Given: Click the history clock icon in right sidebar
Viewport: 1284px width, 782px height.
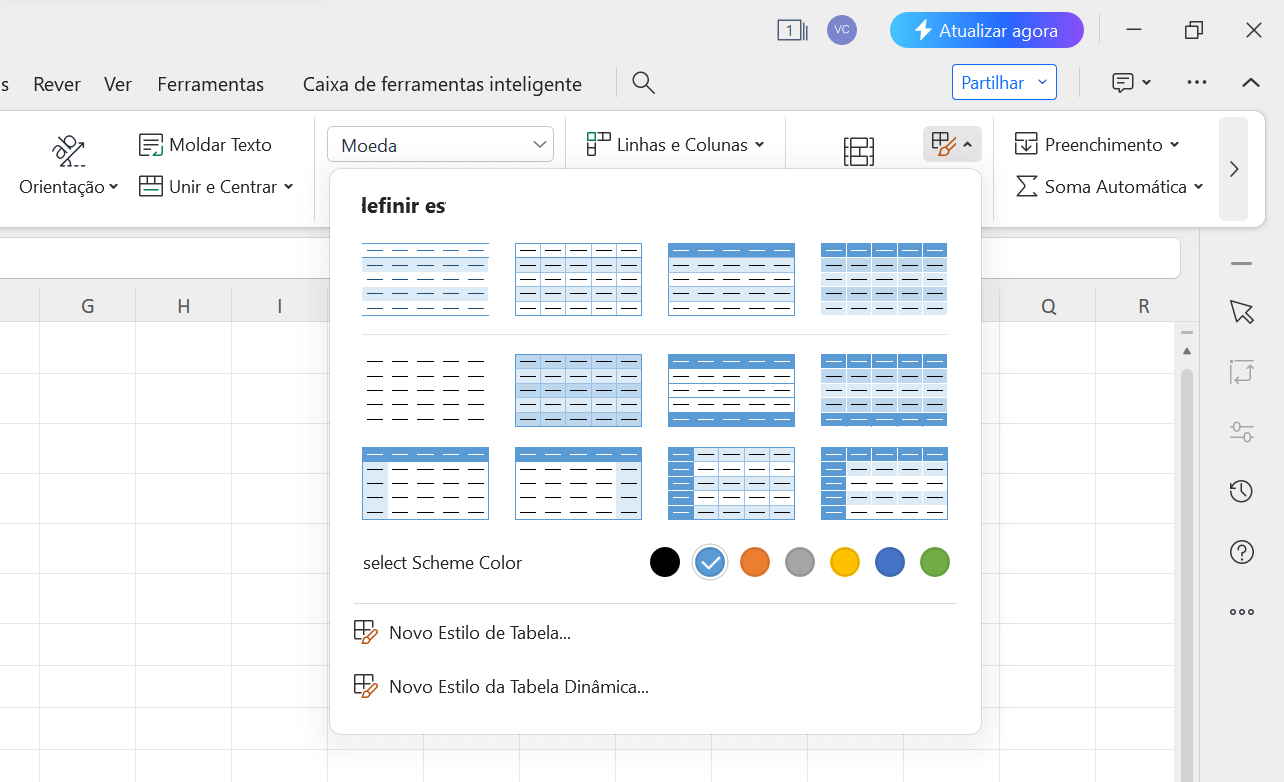Looking at the screenshot, I should (1241, 491).
